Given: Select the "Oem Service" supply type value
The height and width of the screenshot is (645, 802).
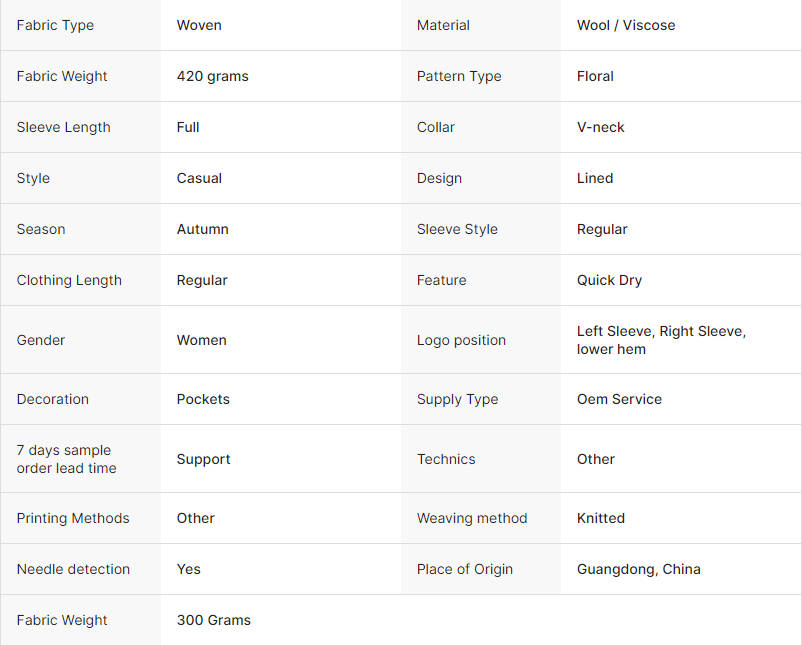Looking at the screenshot, I should [619, 399].
